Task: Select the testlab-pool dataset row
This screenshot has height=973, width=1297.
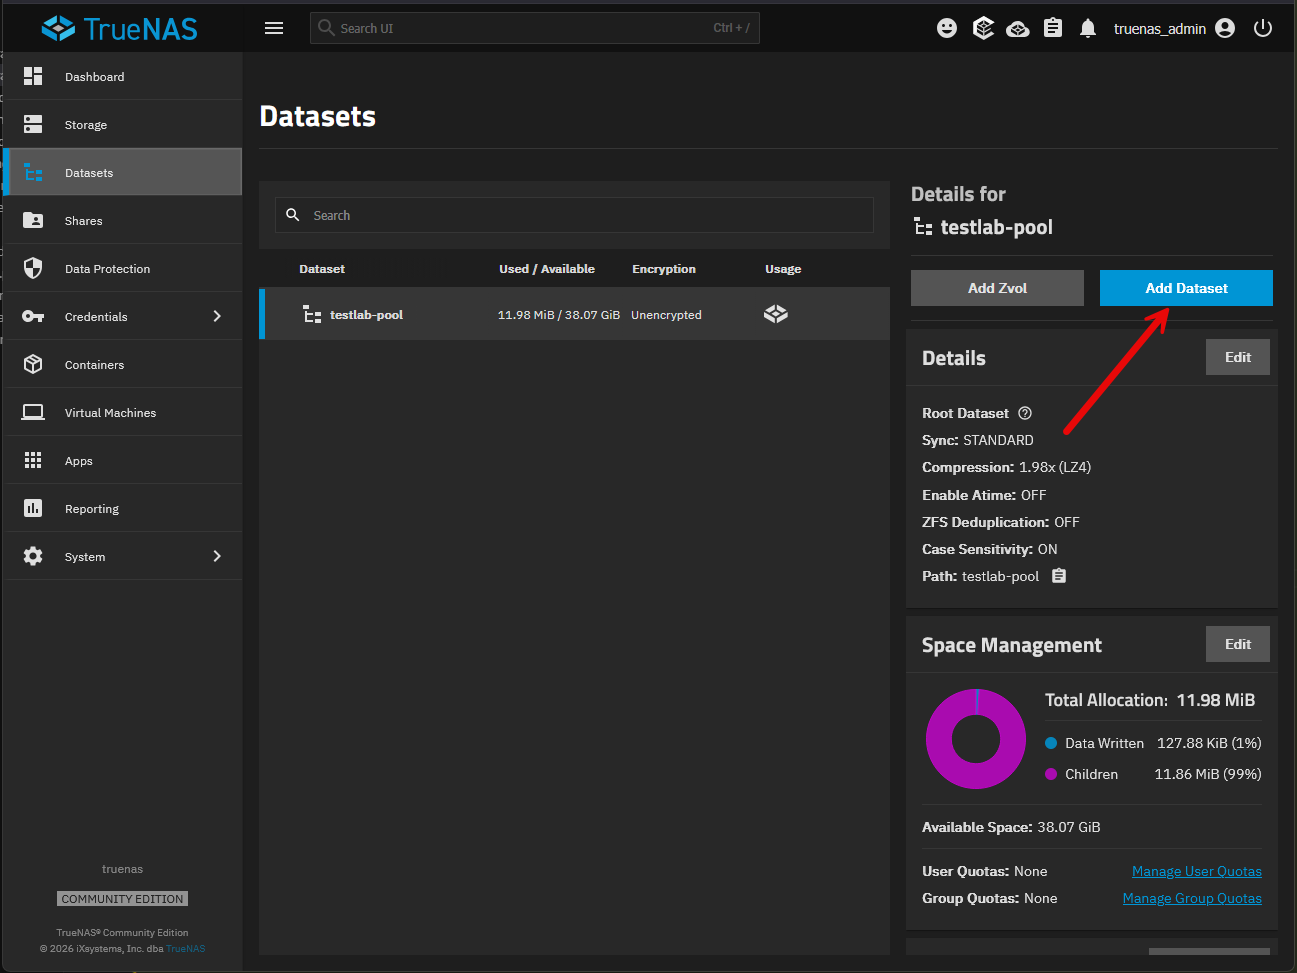Action: 575,314
